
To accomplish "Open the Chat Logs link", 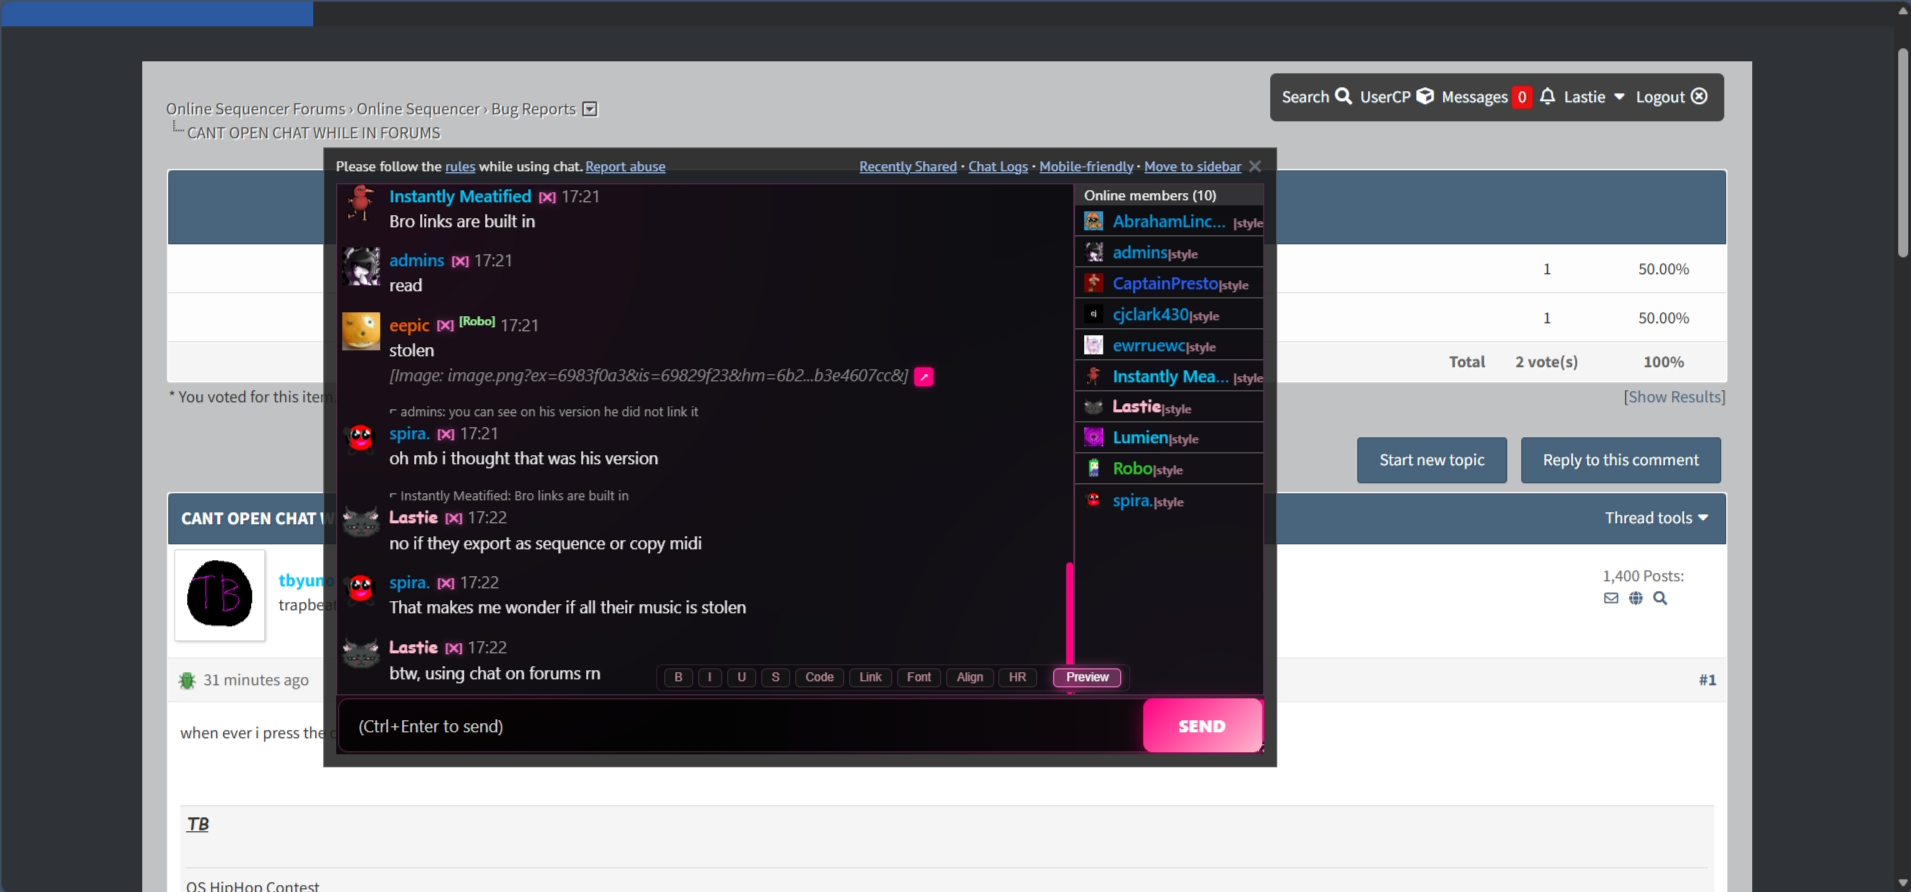I will click(x=998, y=167).
